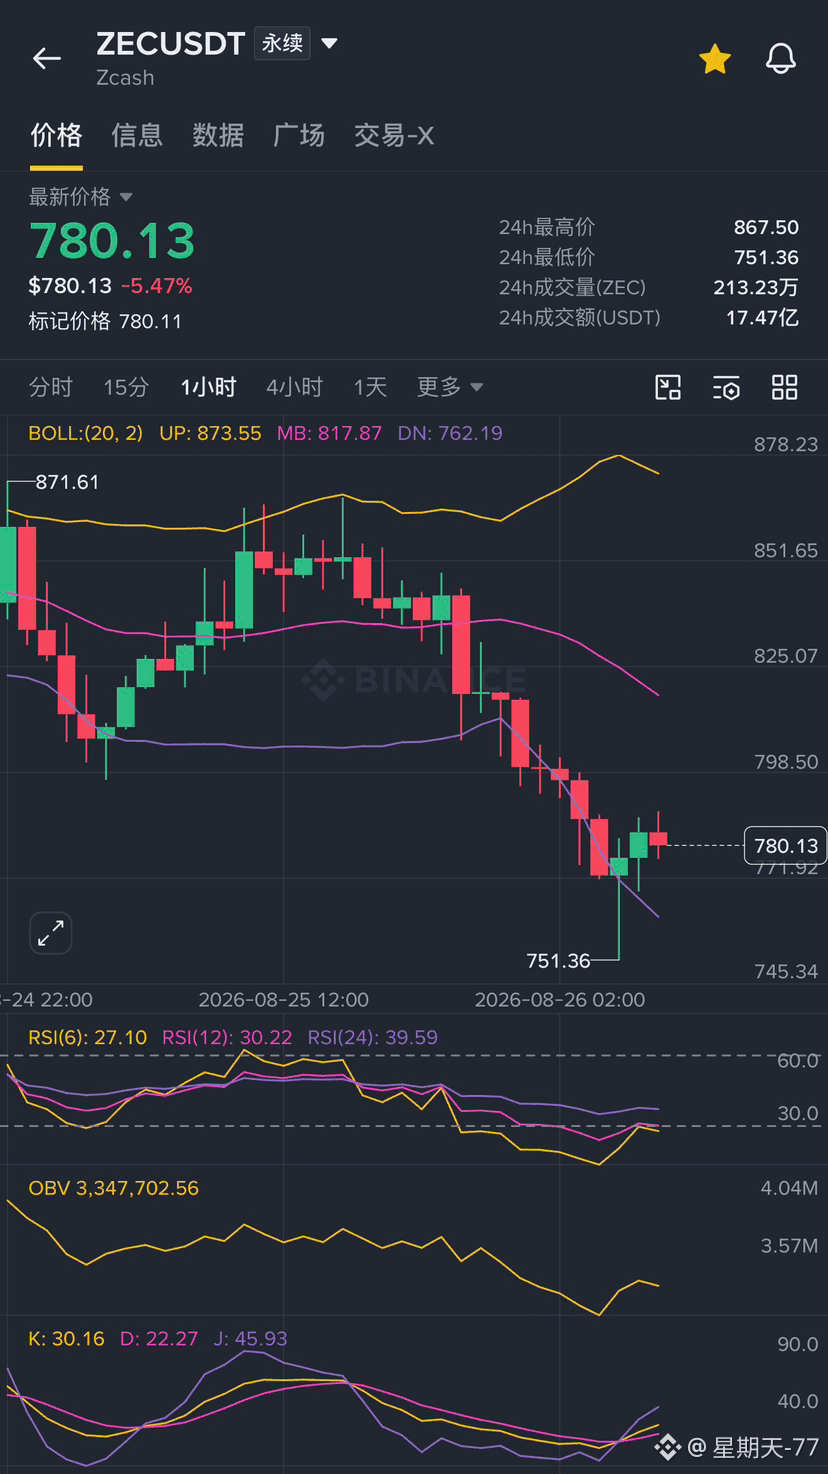The height and width of the screenshot is (1474, 828).
Task: Switch to the 数据 tab
Action: (218, 135)
